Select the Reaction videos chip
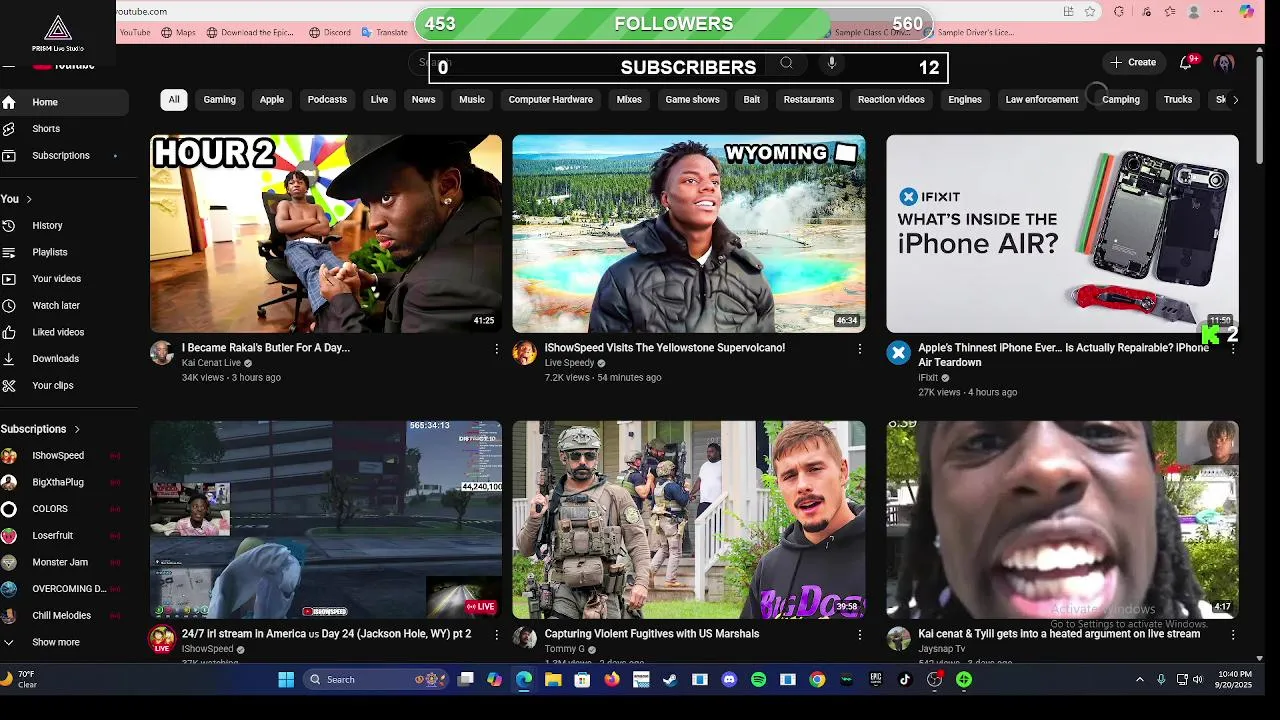 tap(891, 100)
